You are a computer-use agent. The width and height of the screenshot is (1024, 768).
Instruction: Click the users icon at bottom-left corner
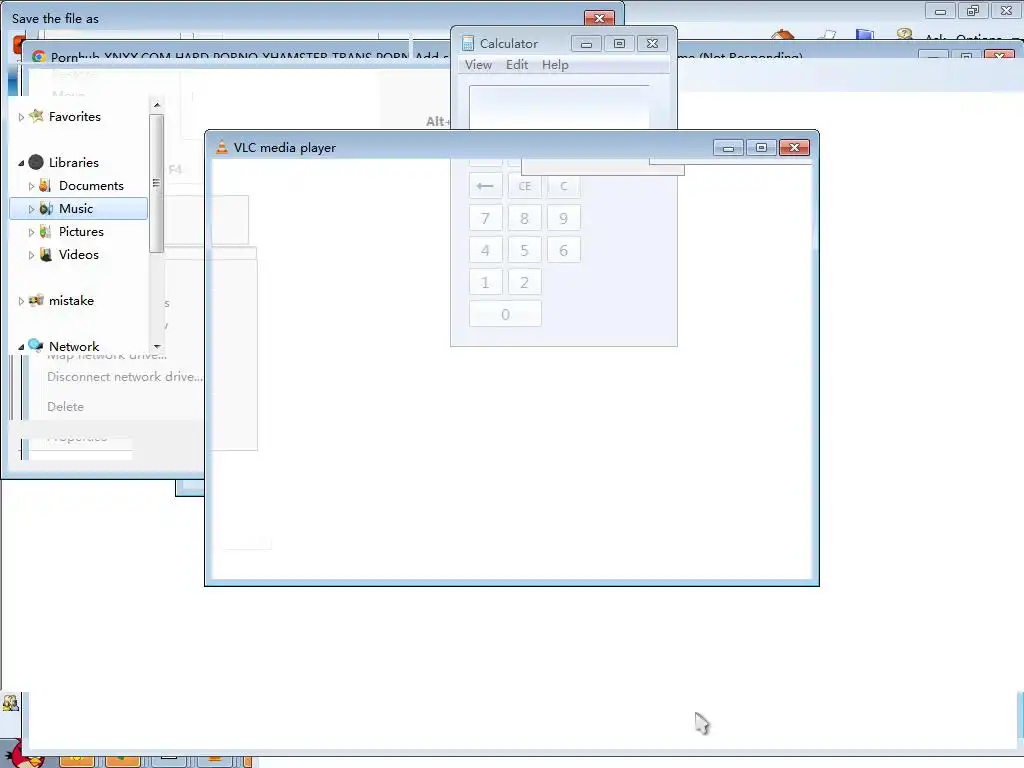[x=10, y=703]
